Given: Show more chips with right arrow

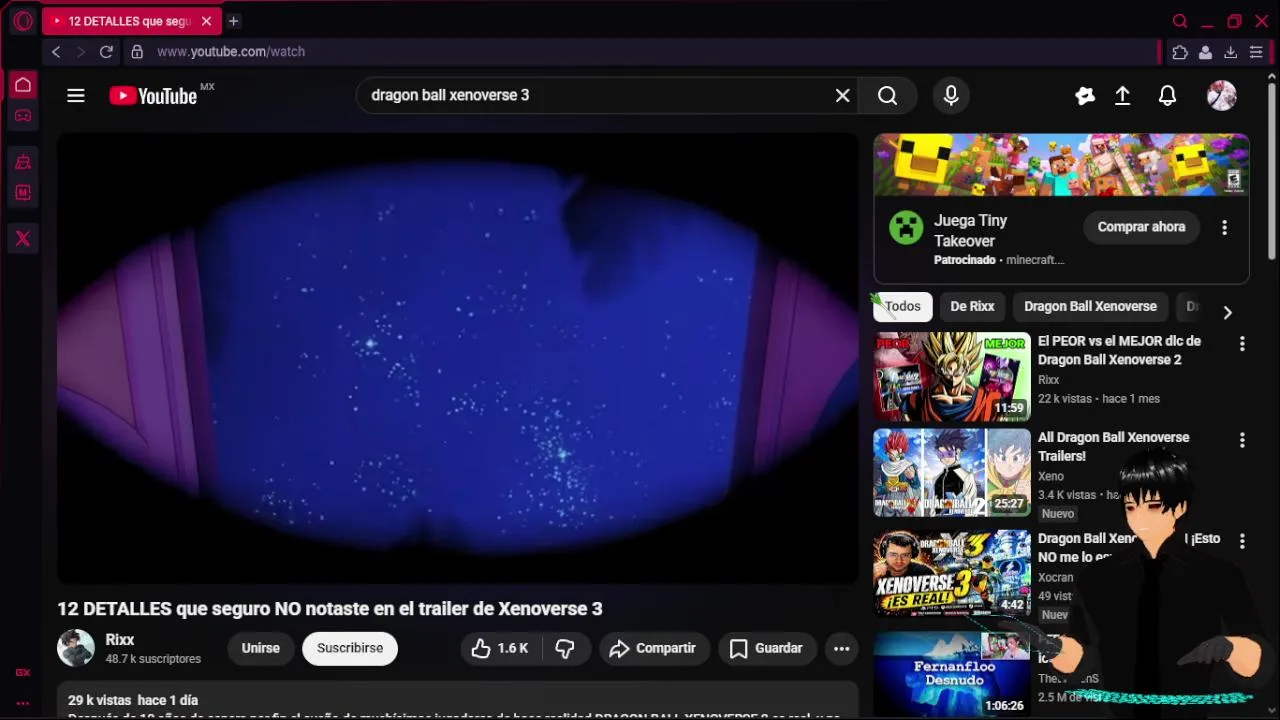Looking at the screenshot, I should (1227, 312).
